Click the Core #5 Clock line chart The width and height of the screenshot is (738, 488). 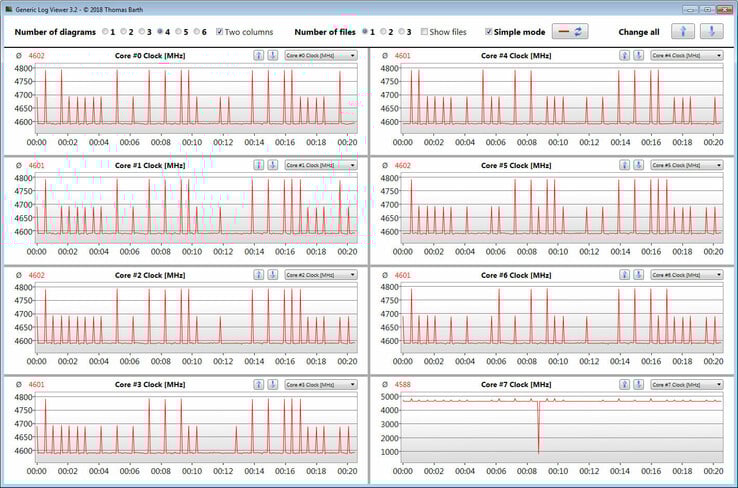pyautogui.click(x=562, y=208)
